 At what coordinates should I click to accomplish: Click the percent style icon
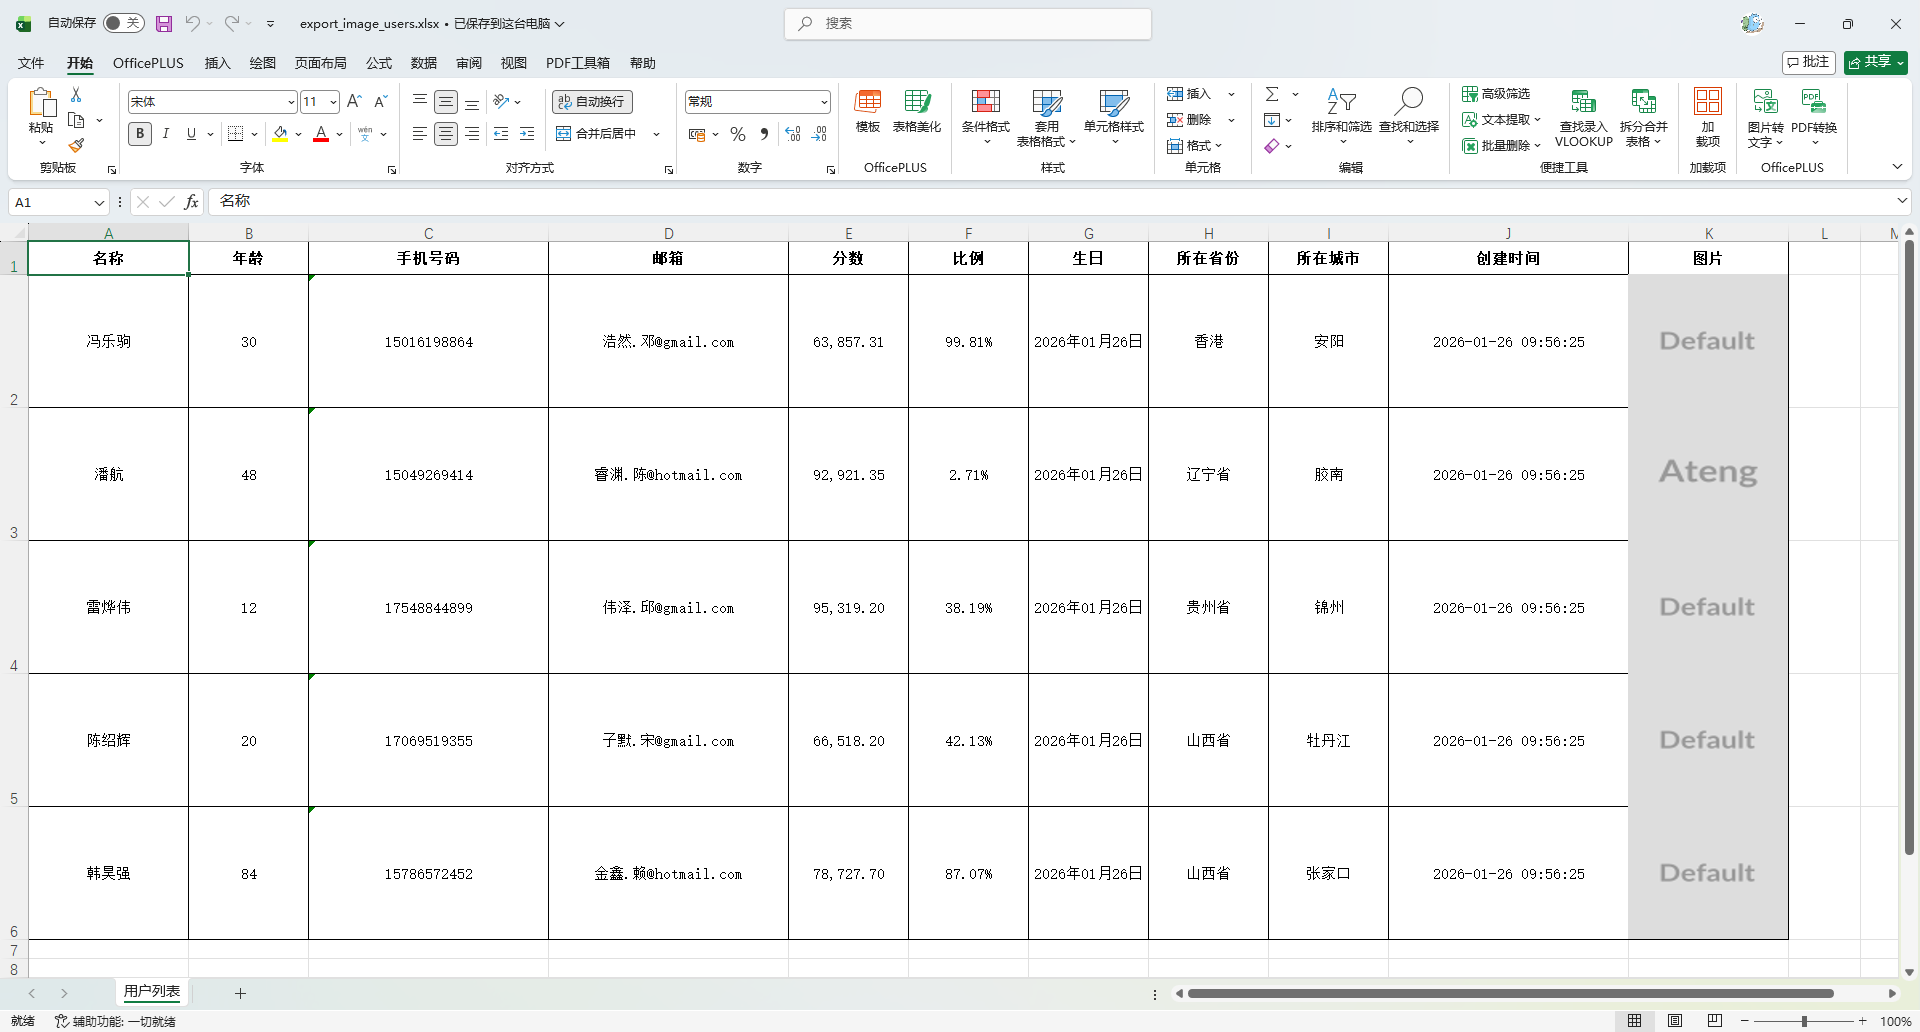(738, 134)
